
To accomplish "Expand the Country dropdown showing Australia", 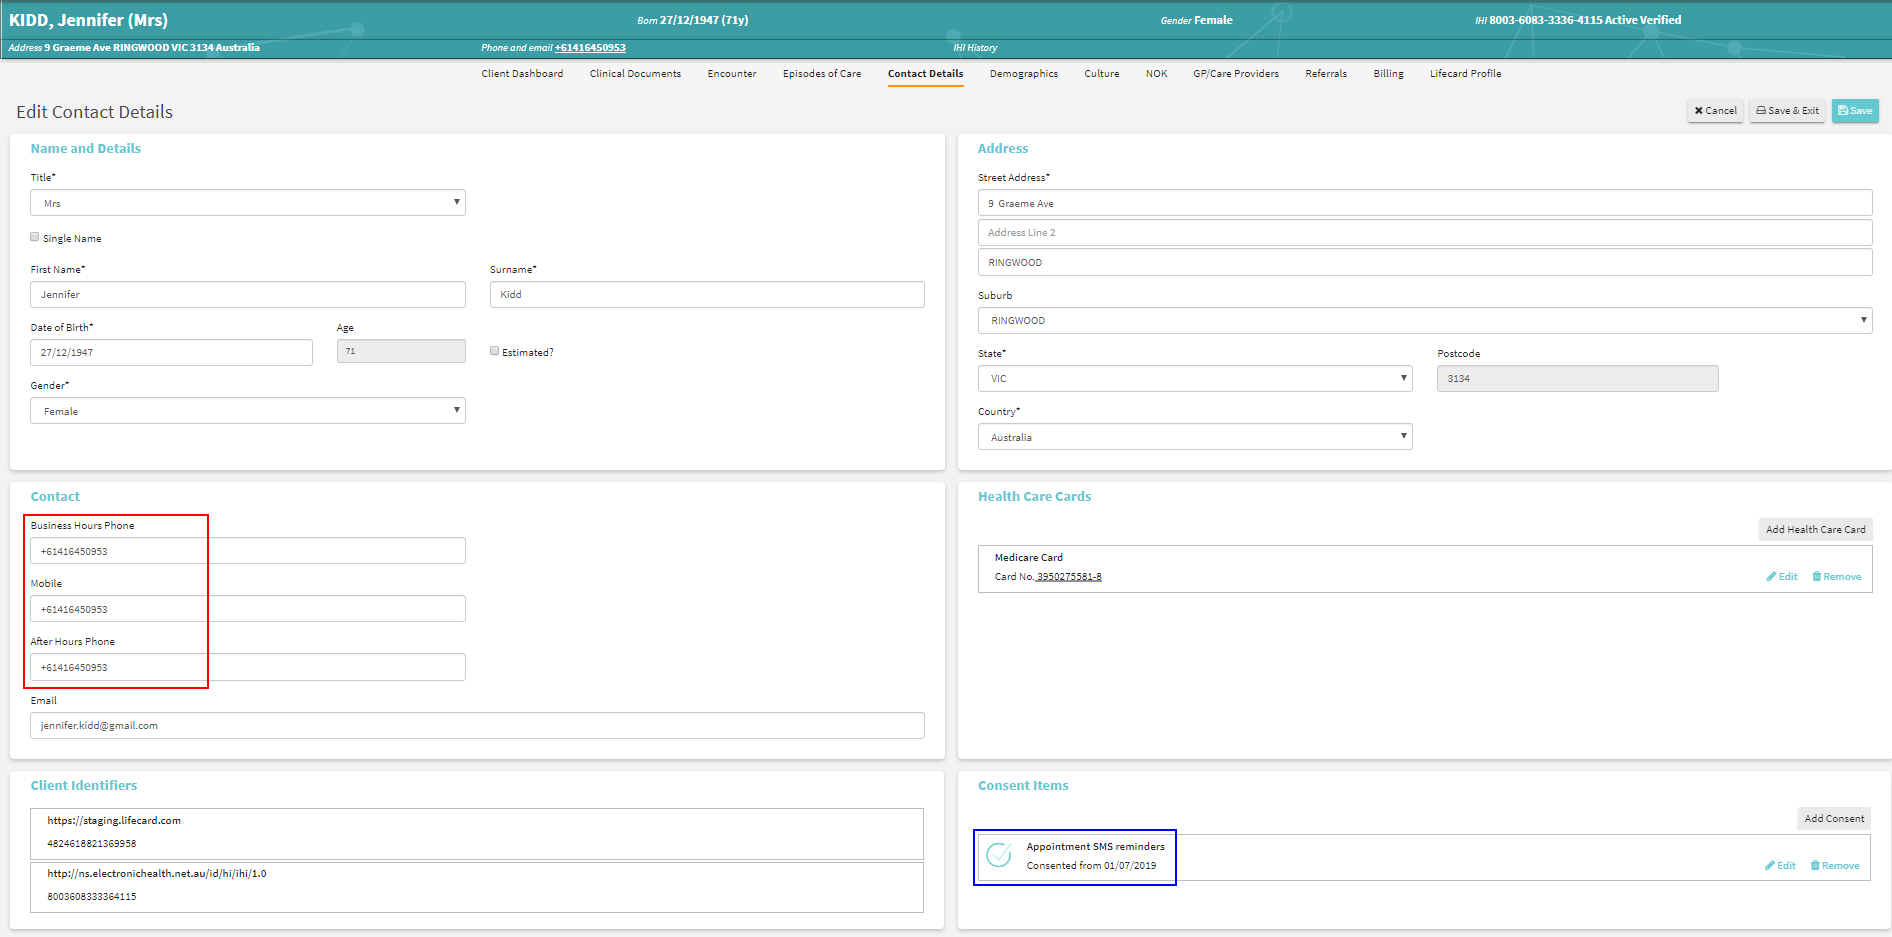I will (1194, 437).
